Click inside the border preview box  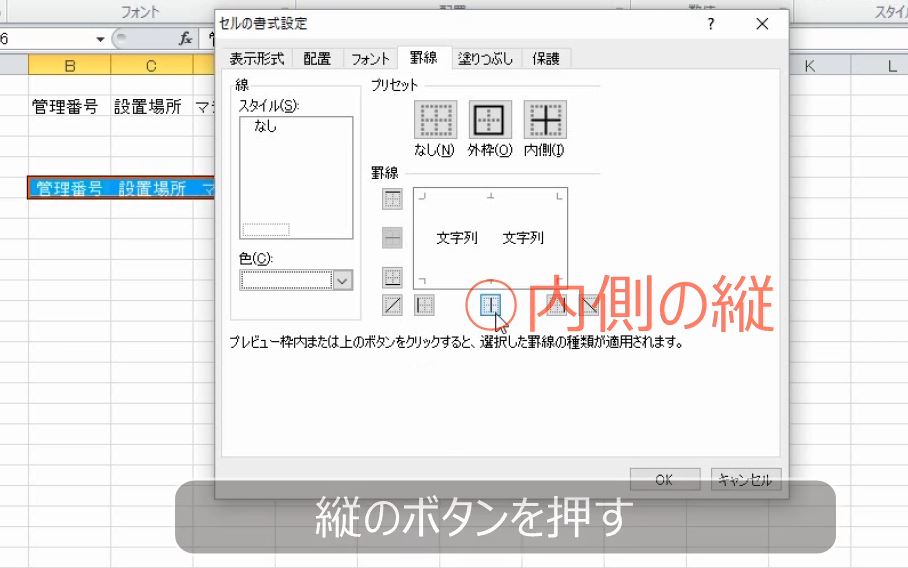coord(490,238)
